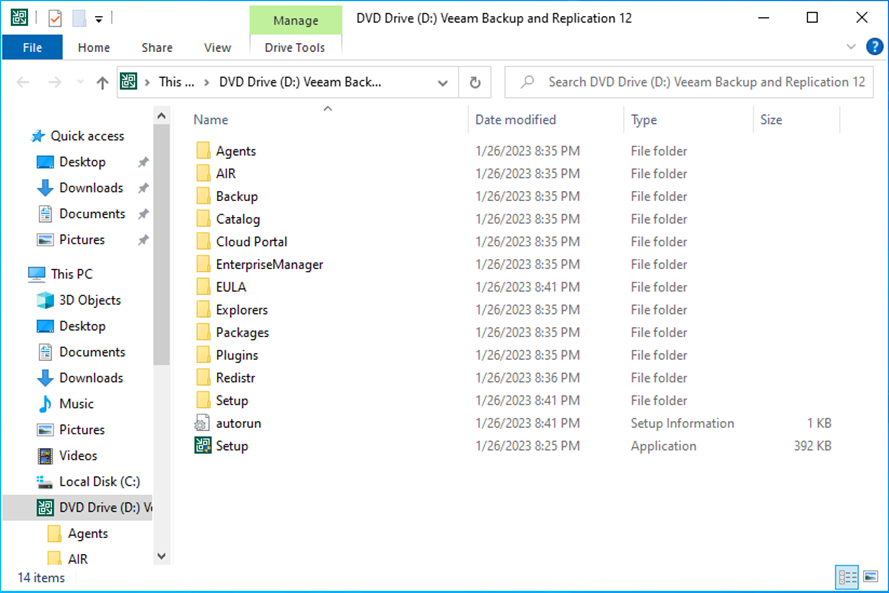Select the Redistr folder
Image resolution: width=889 pixels, height=593 pixels.
point(235,378)
